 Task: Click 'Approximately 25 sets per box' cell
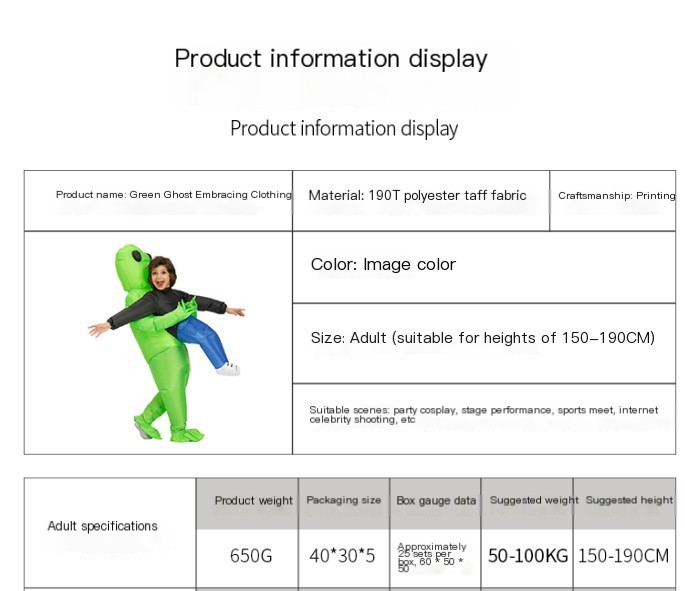coord(436,558)
